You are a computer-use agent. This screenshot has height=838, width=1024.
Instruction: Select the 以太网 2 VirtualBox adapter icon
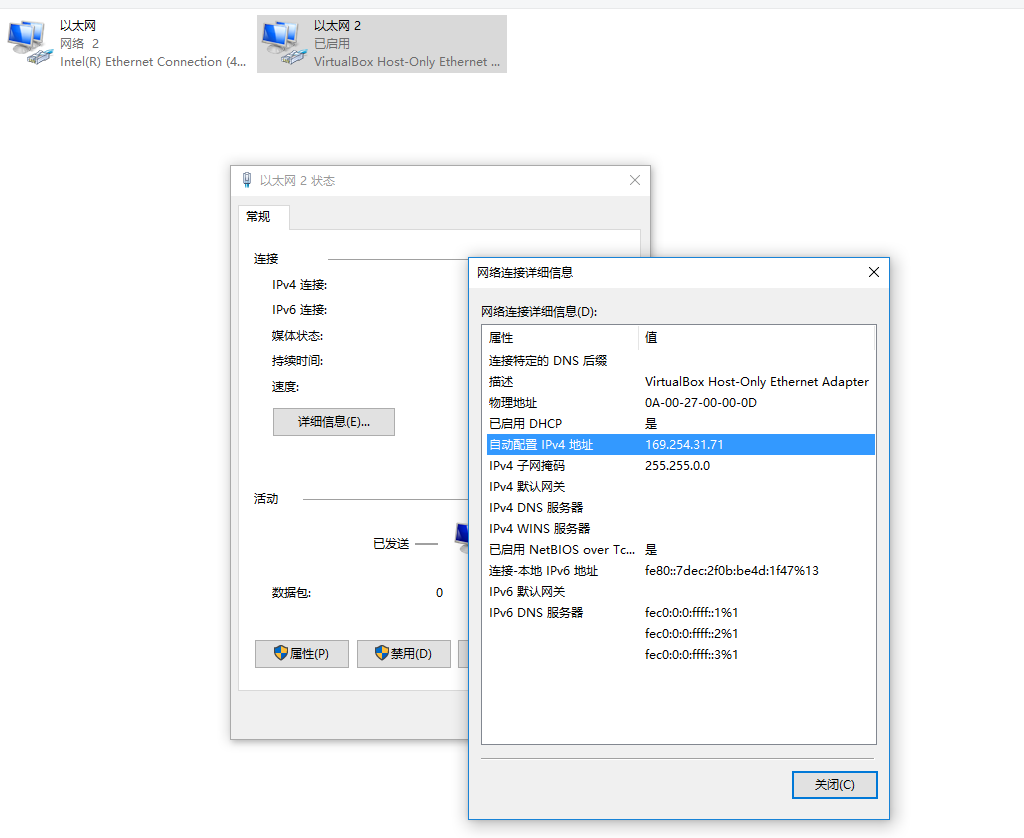tap(284, 42)
